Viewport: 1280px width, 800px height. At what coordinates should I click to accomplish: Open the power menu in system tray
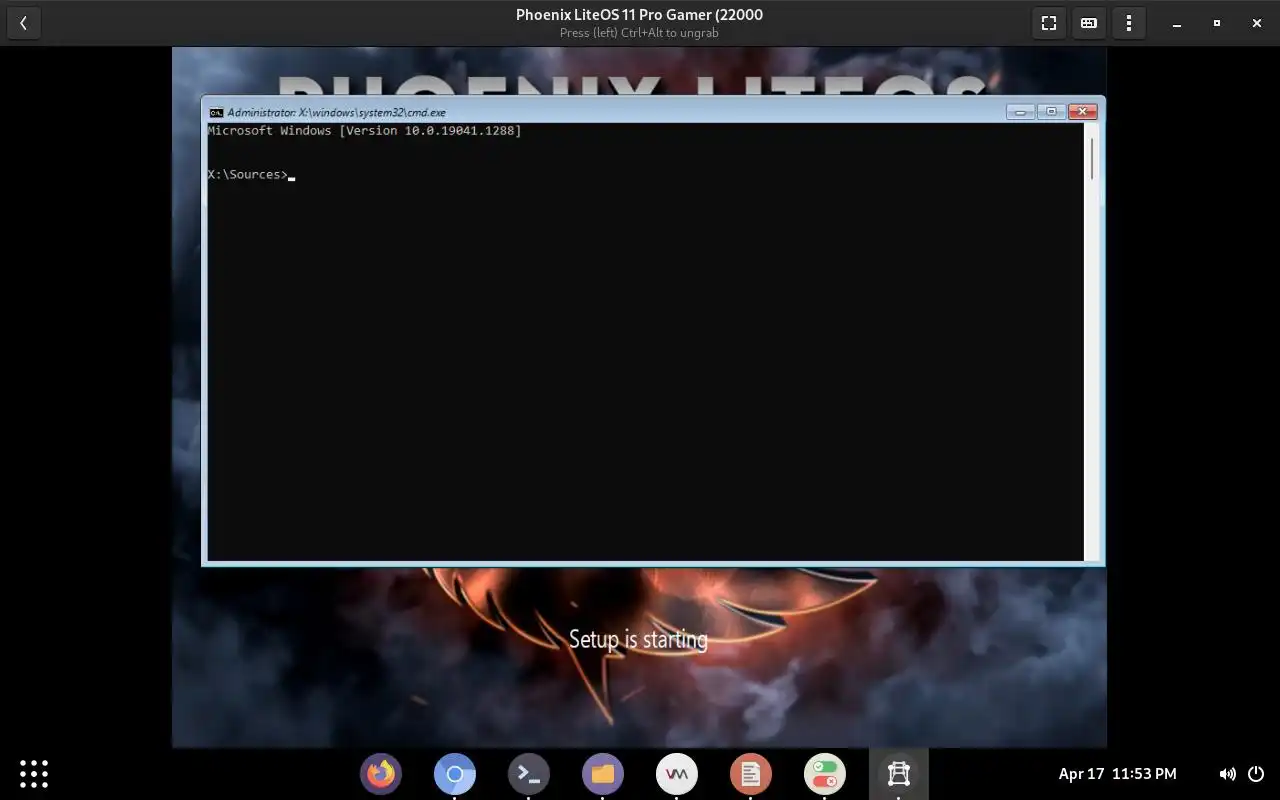[x=1256, y=774]
